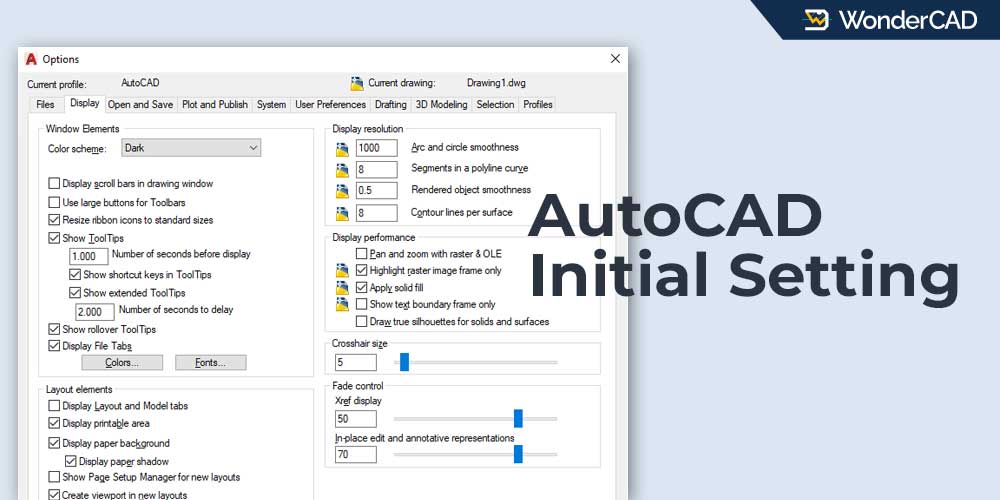Switch to the Drafting tab

point(390,105)
